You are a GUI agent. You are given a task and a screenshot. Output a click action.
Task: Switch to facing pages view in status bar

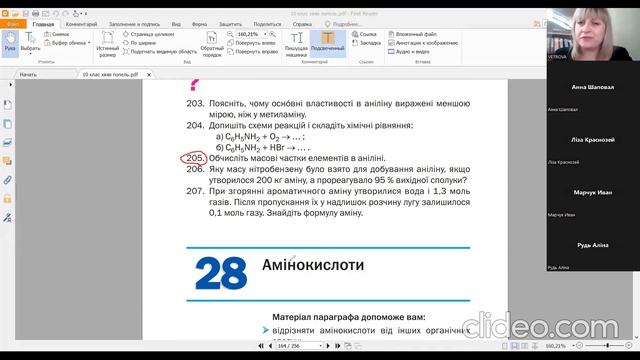click(x=524, y=346)
